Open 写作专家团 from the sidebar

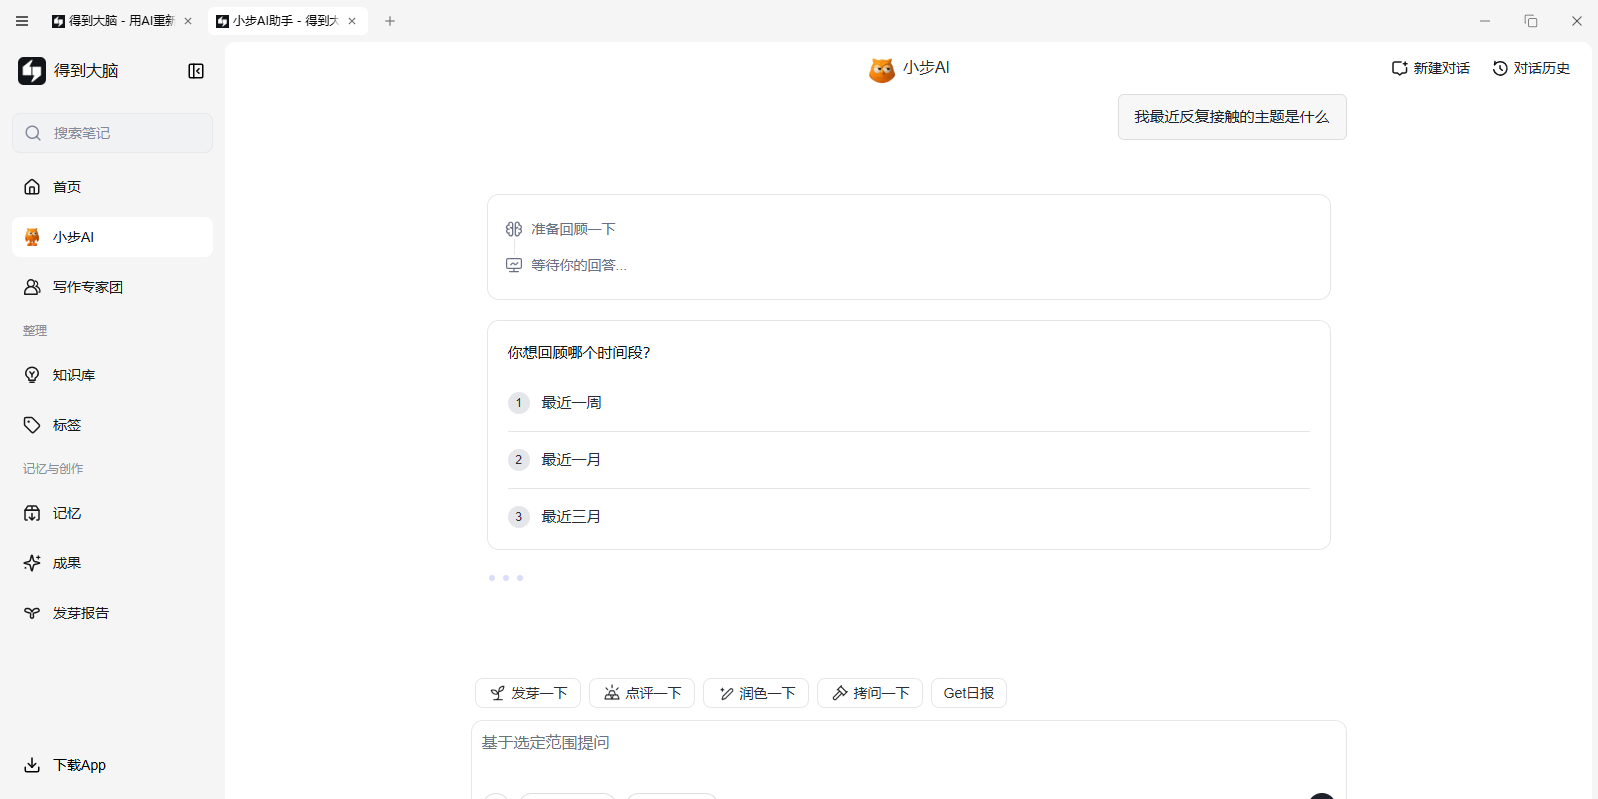[x=112, y=287]
